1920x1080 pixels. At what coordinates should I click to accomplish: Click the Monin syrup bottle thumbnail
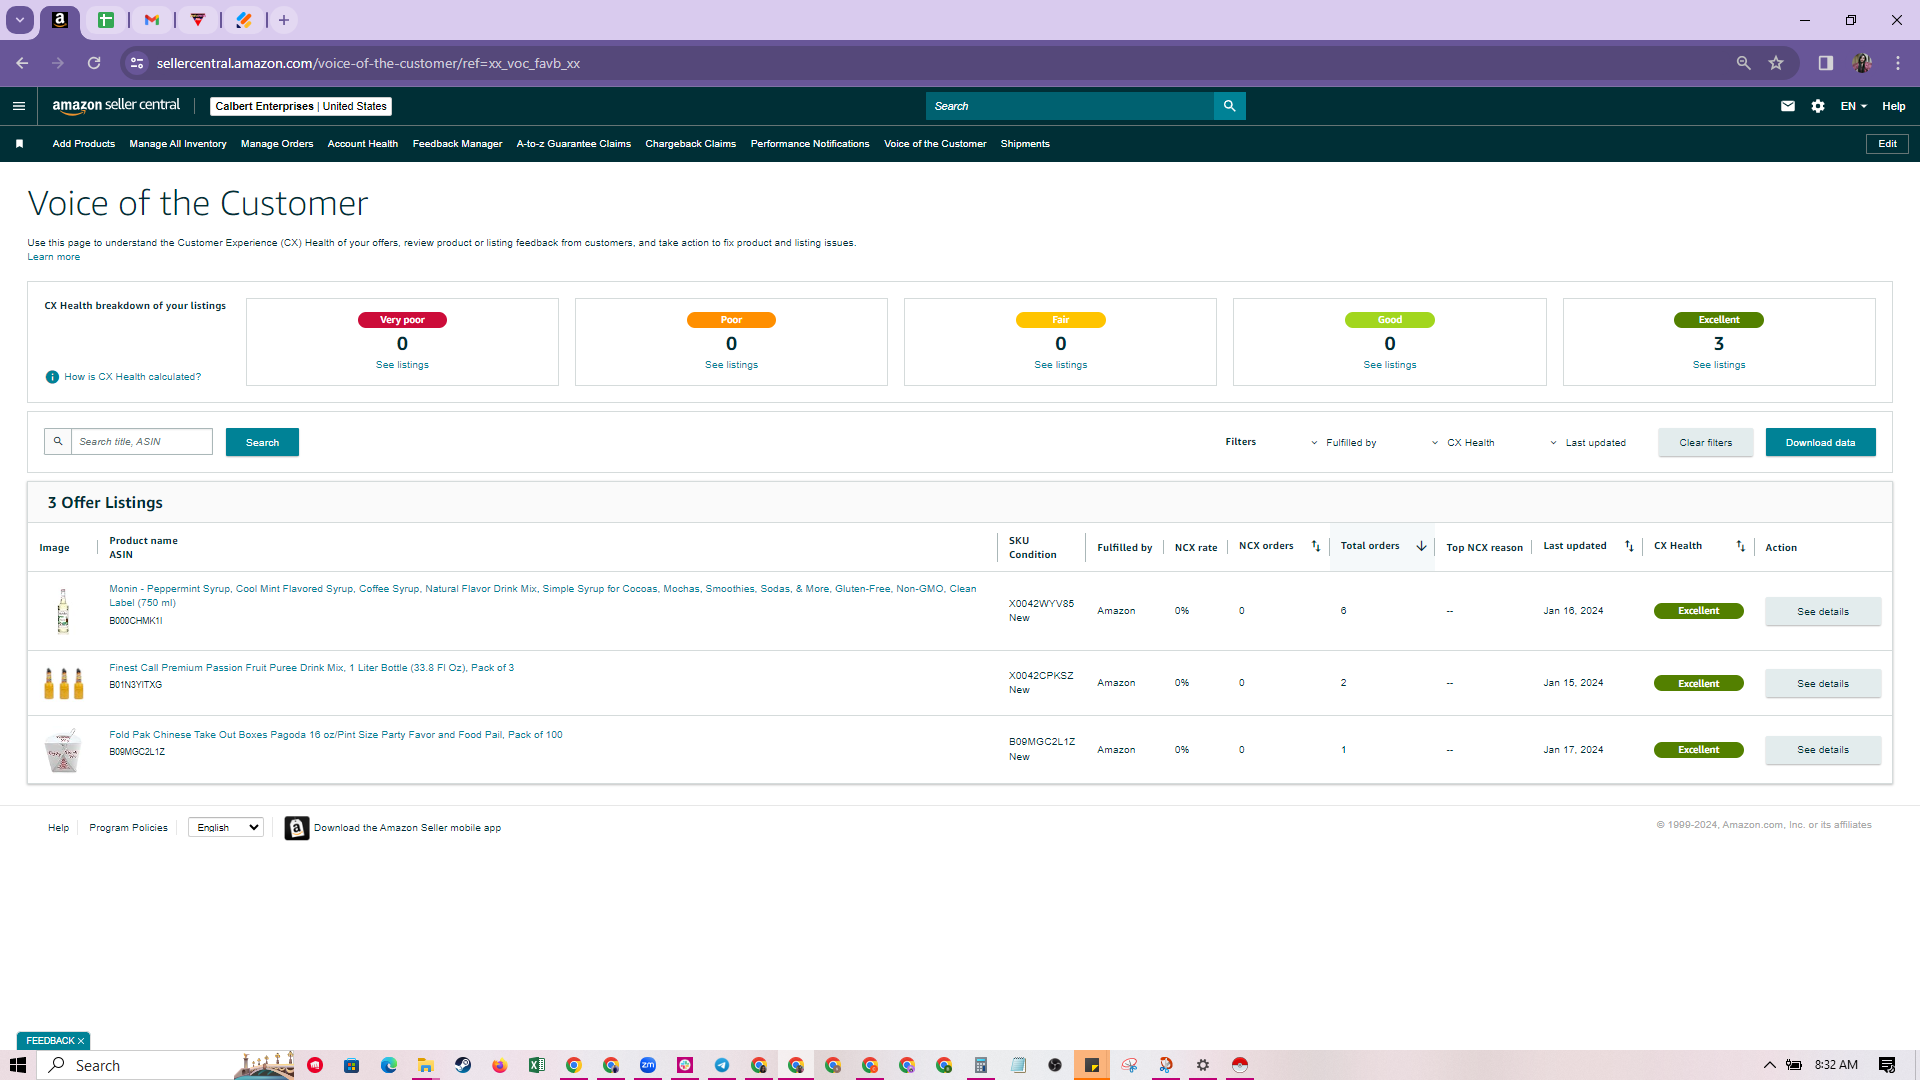(x=63, y=611)
